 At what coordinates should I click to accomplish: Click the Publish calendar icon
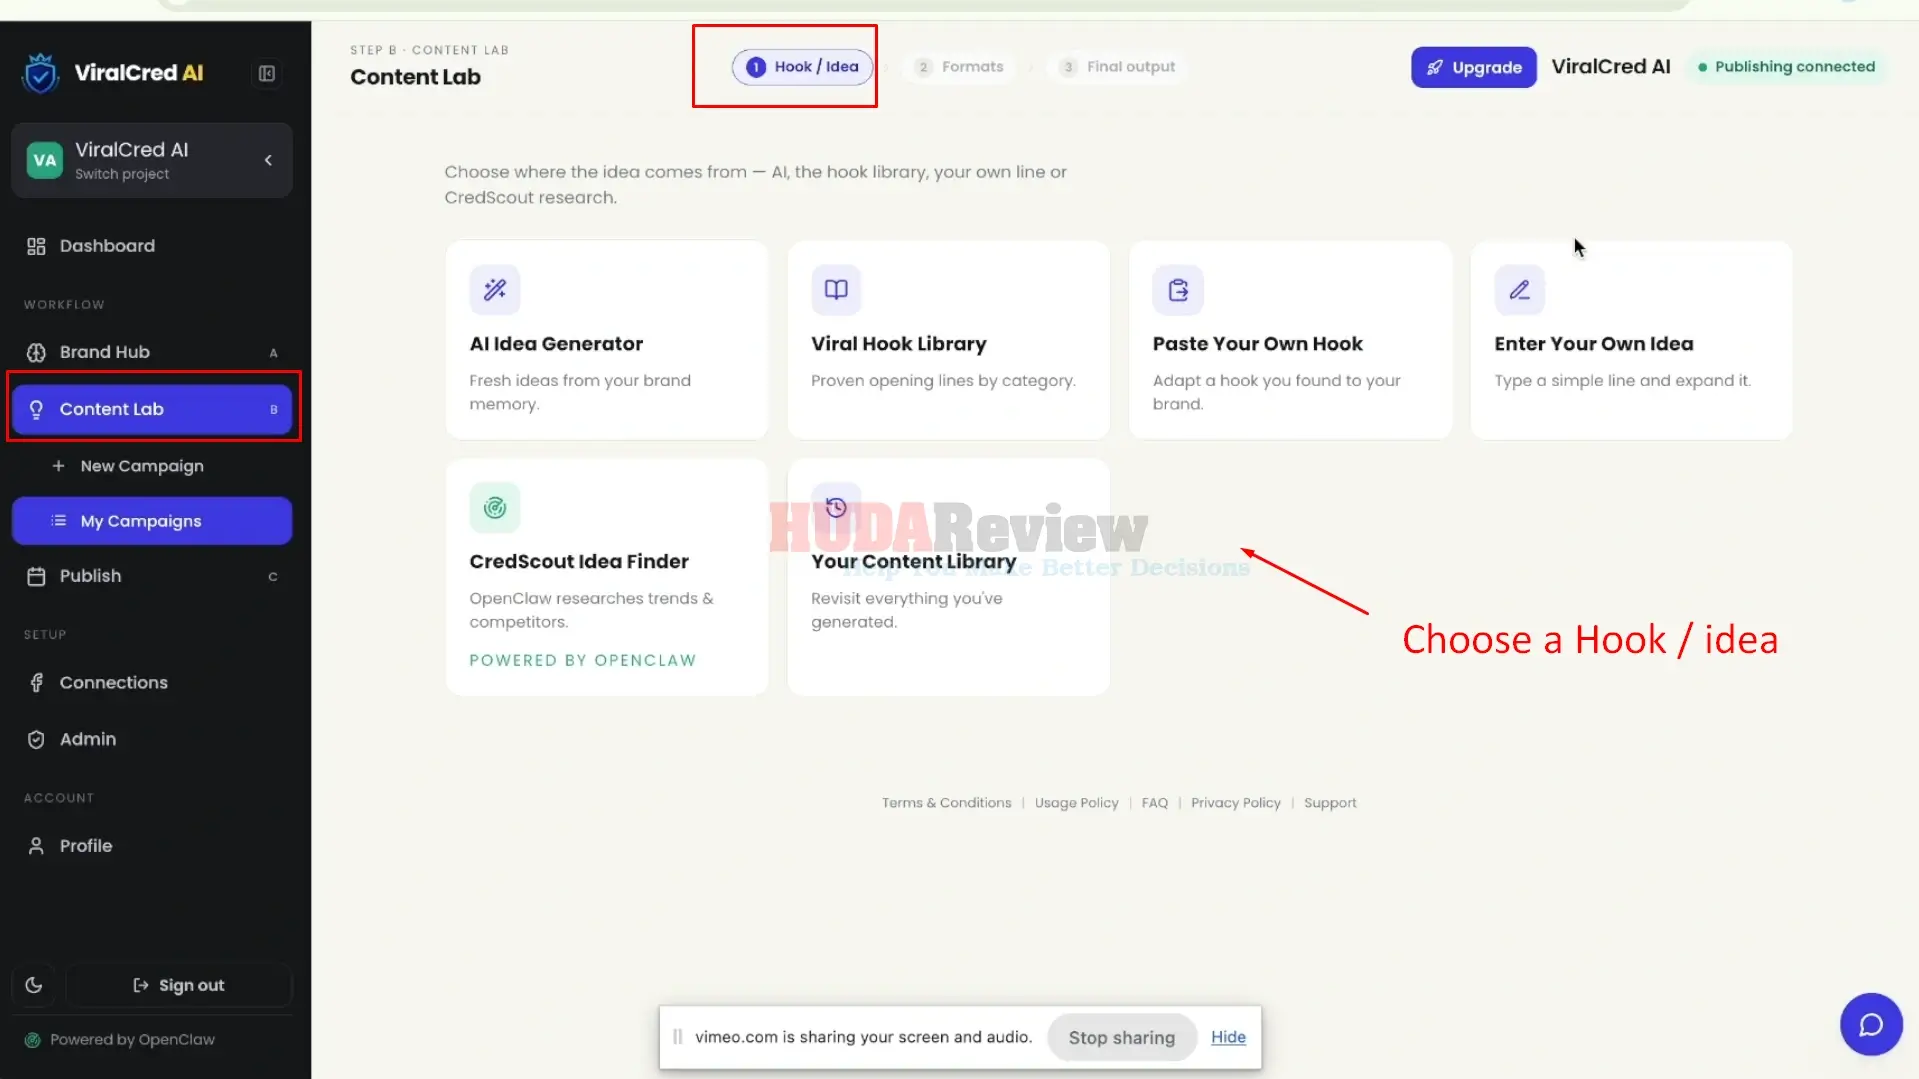pyautogui.click(x=36, y=576)
